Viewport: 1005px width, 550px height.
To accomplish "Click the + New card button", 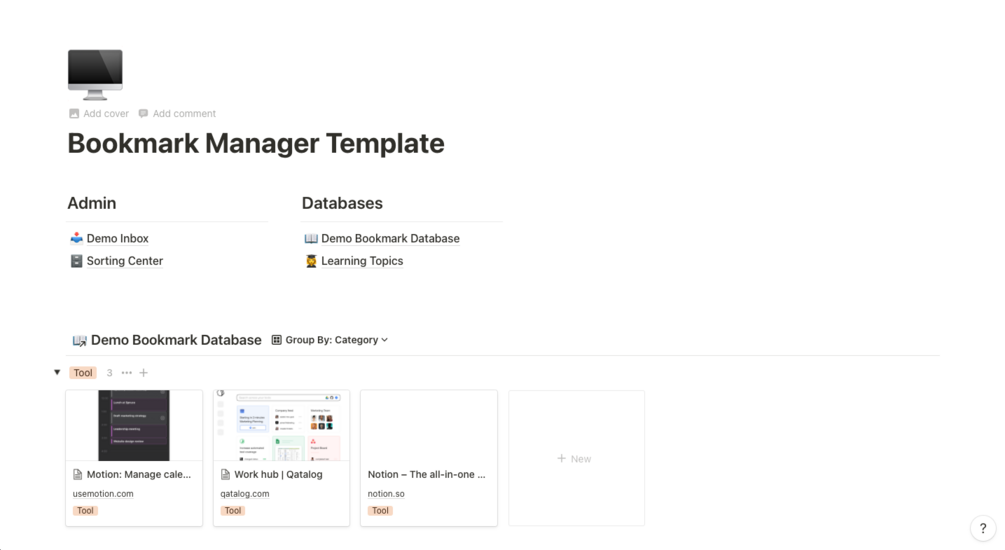I will click(576, 459).
